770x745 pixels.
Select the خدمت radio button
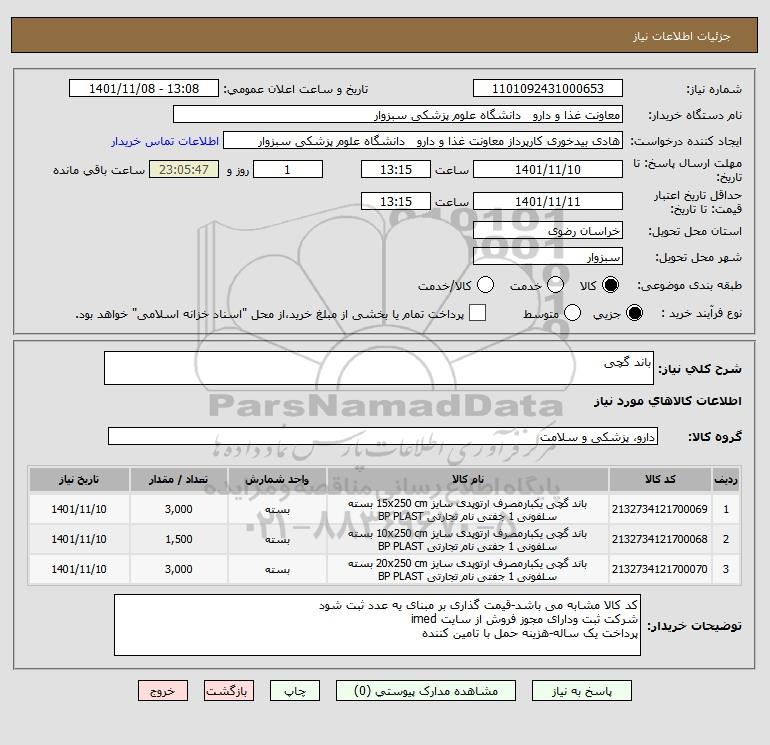point(555,285)
